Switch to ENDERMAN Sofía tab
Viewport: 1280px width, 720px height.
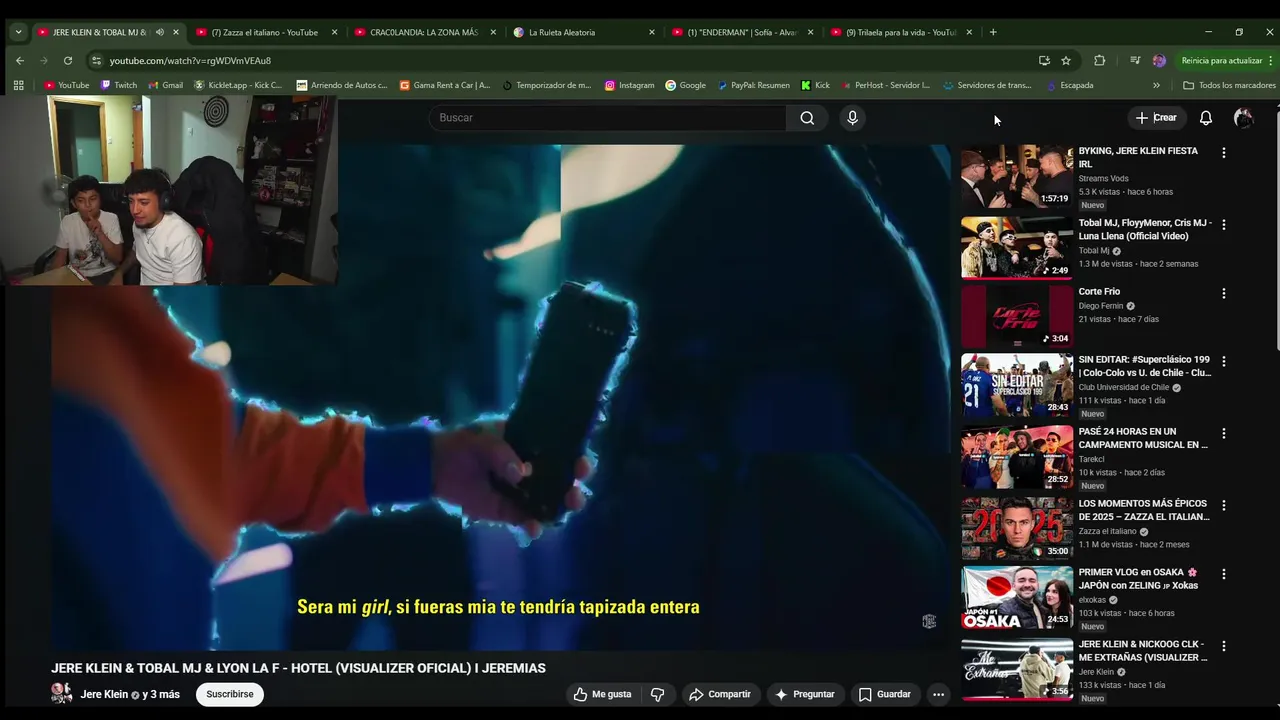(x=742, y=32)
